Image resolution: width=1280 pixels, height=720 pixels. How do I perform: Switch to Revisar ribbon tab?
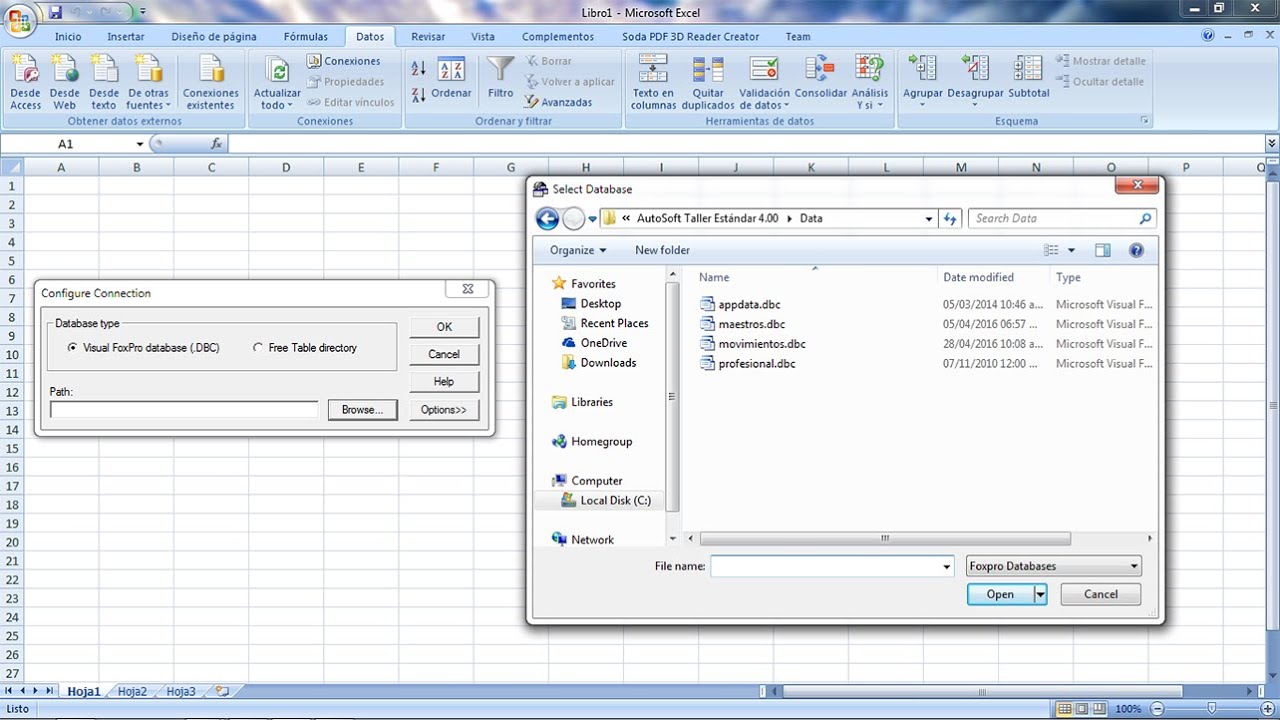pos(428,36)
